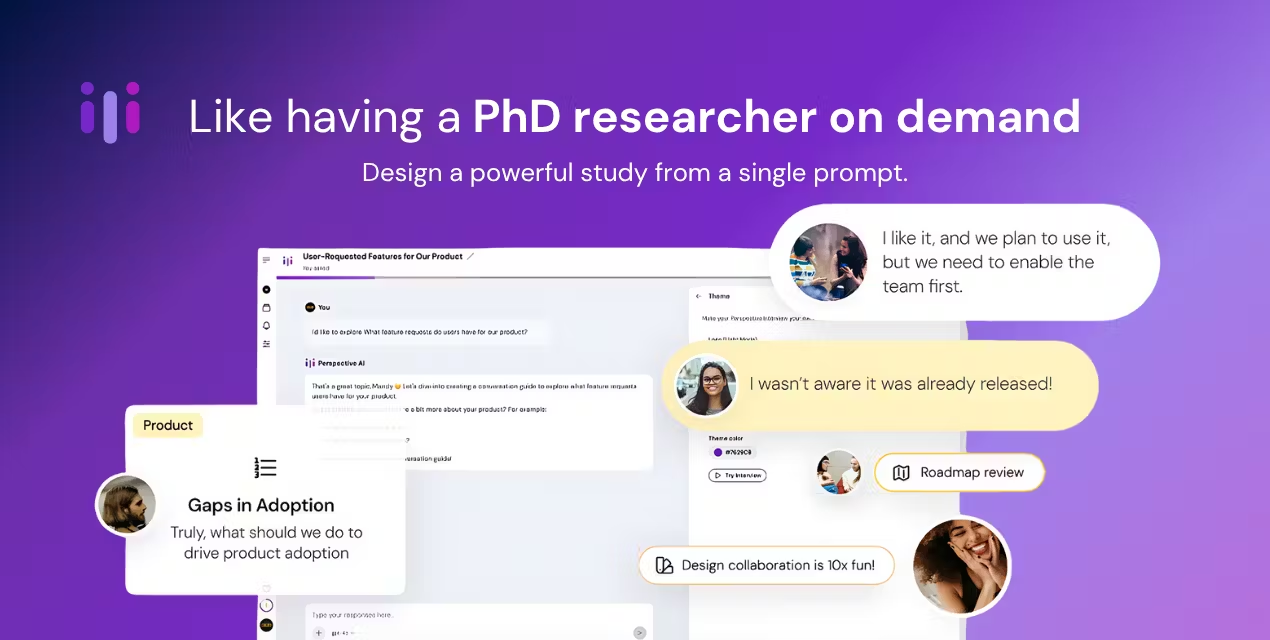Click the send arrow in response box
This screenshot has width=1270, height=640.
pos(640,633)
